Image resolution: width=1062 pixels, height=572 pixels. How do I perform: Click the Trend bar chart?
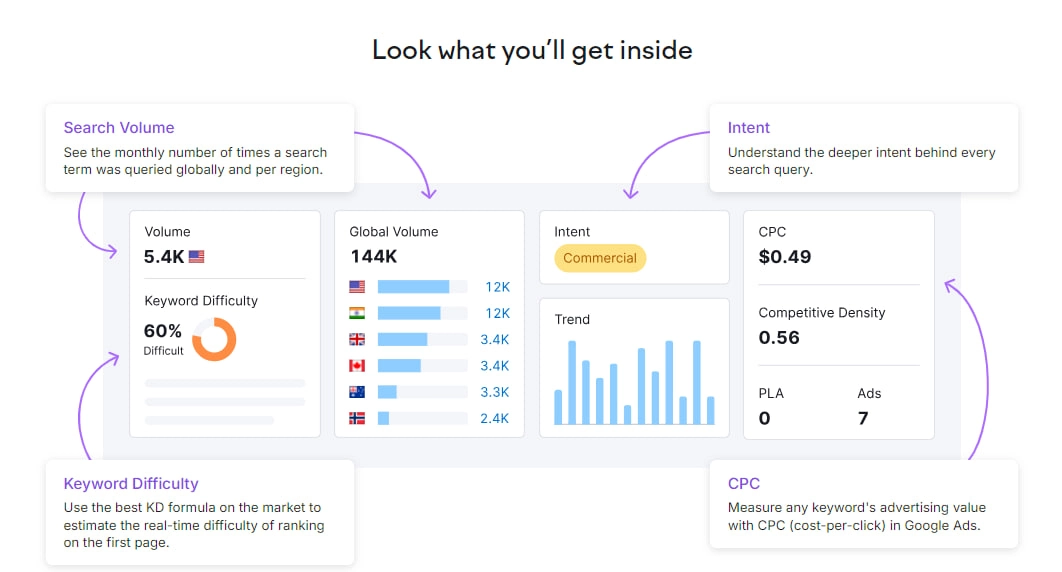click(635, 382)
